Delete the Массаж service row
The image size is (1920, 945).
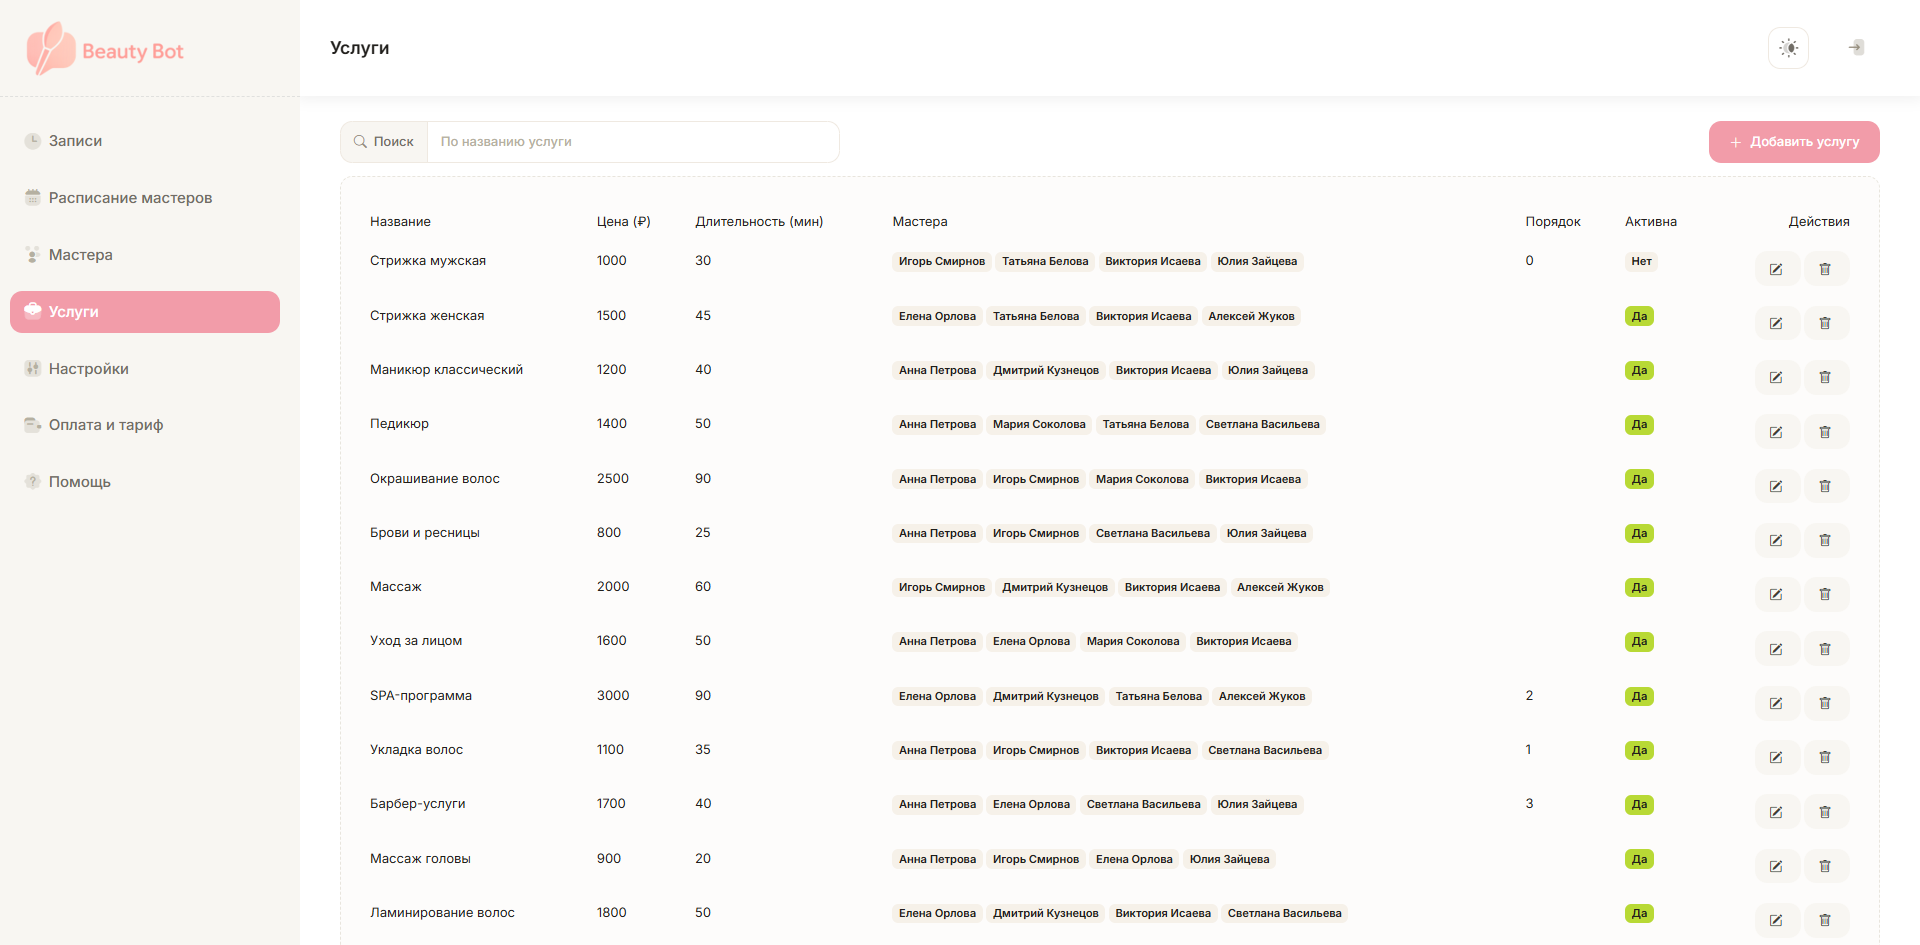(1825, 594)
